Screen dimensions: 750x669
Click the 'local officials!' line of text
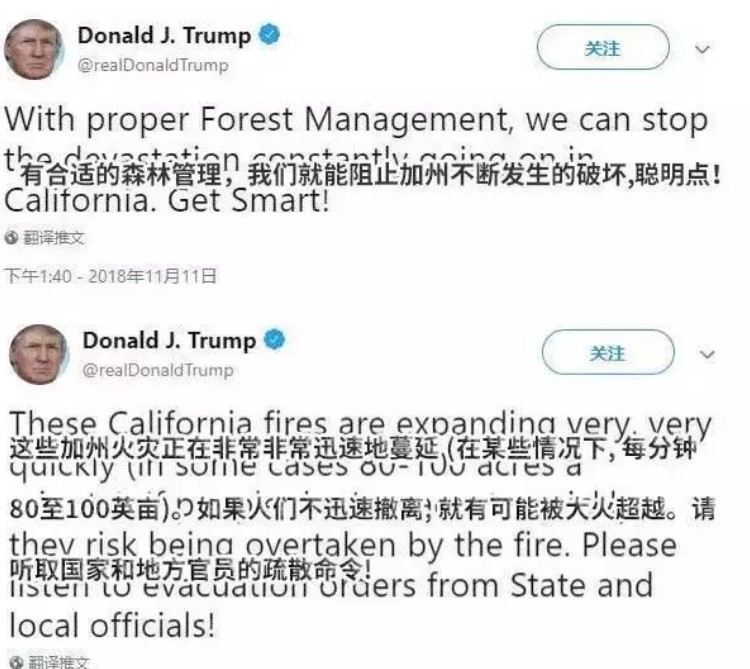coord(112,625)
